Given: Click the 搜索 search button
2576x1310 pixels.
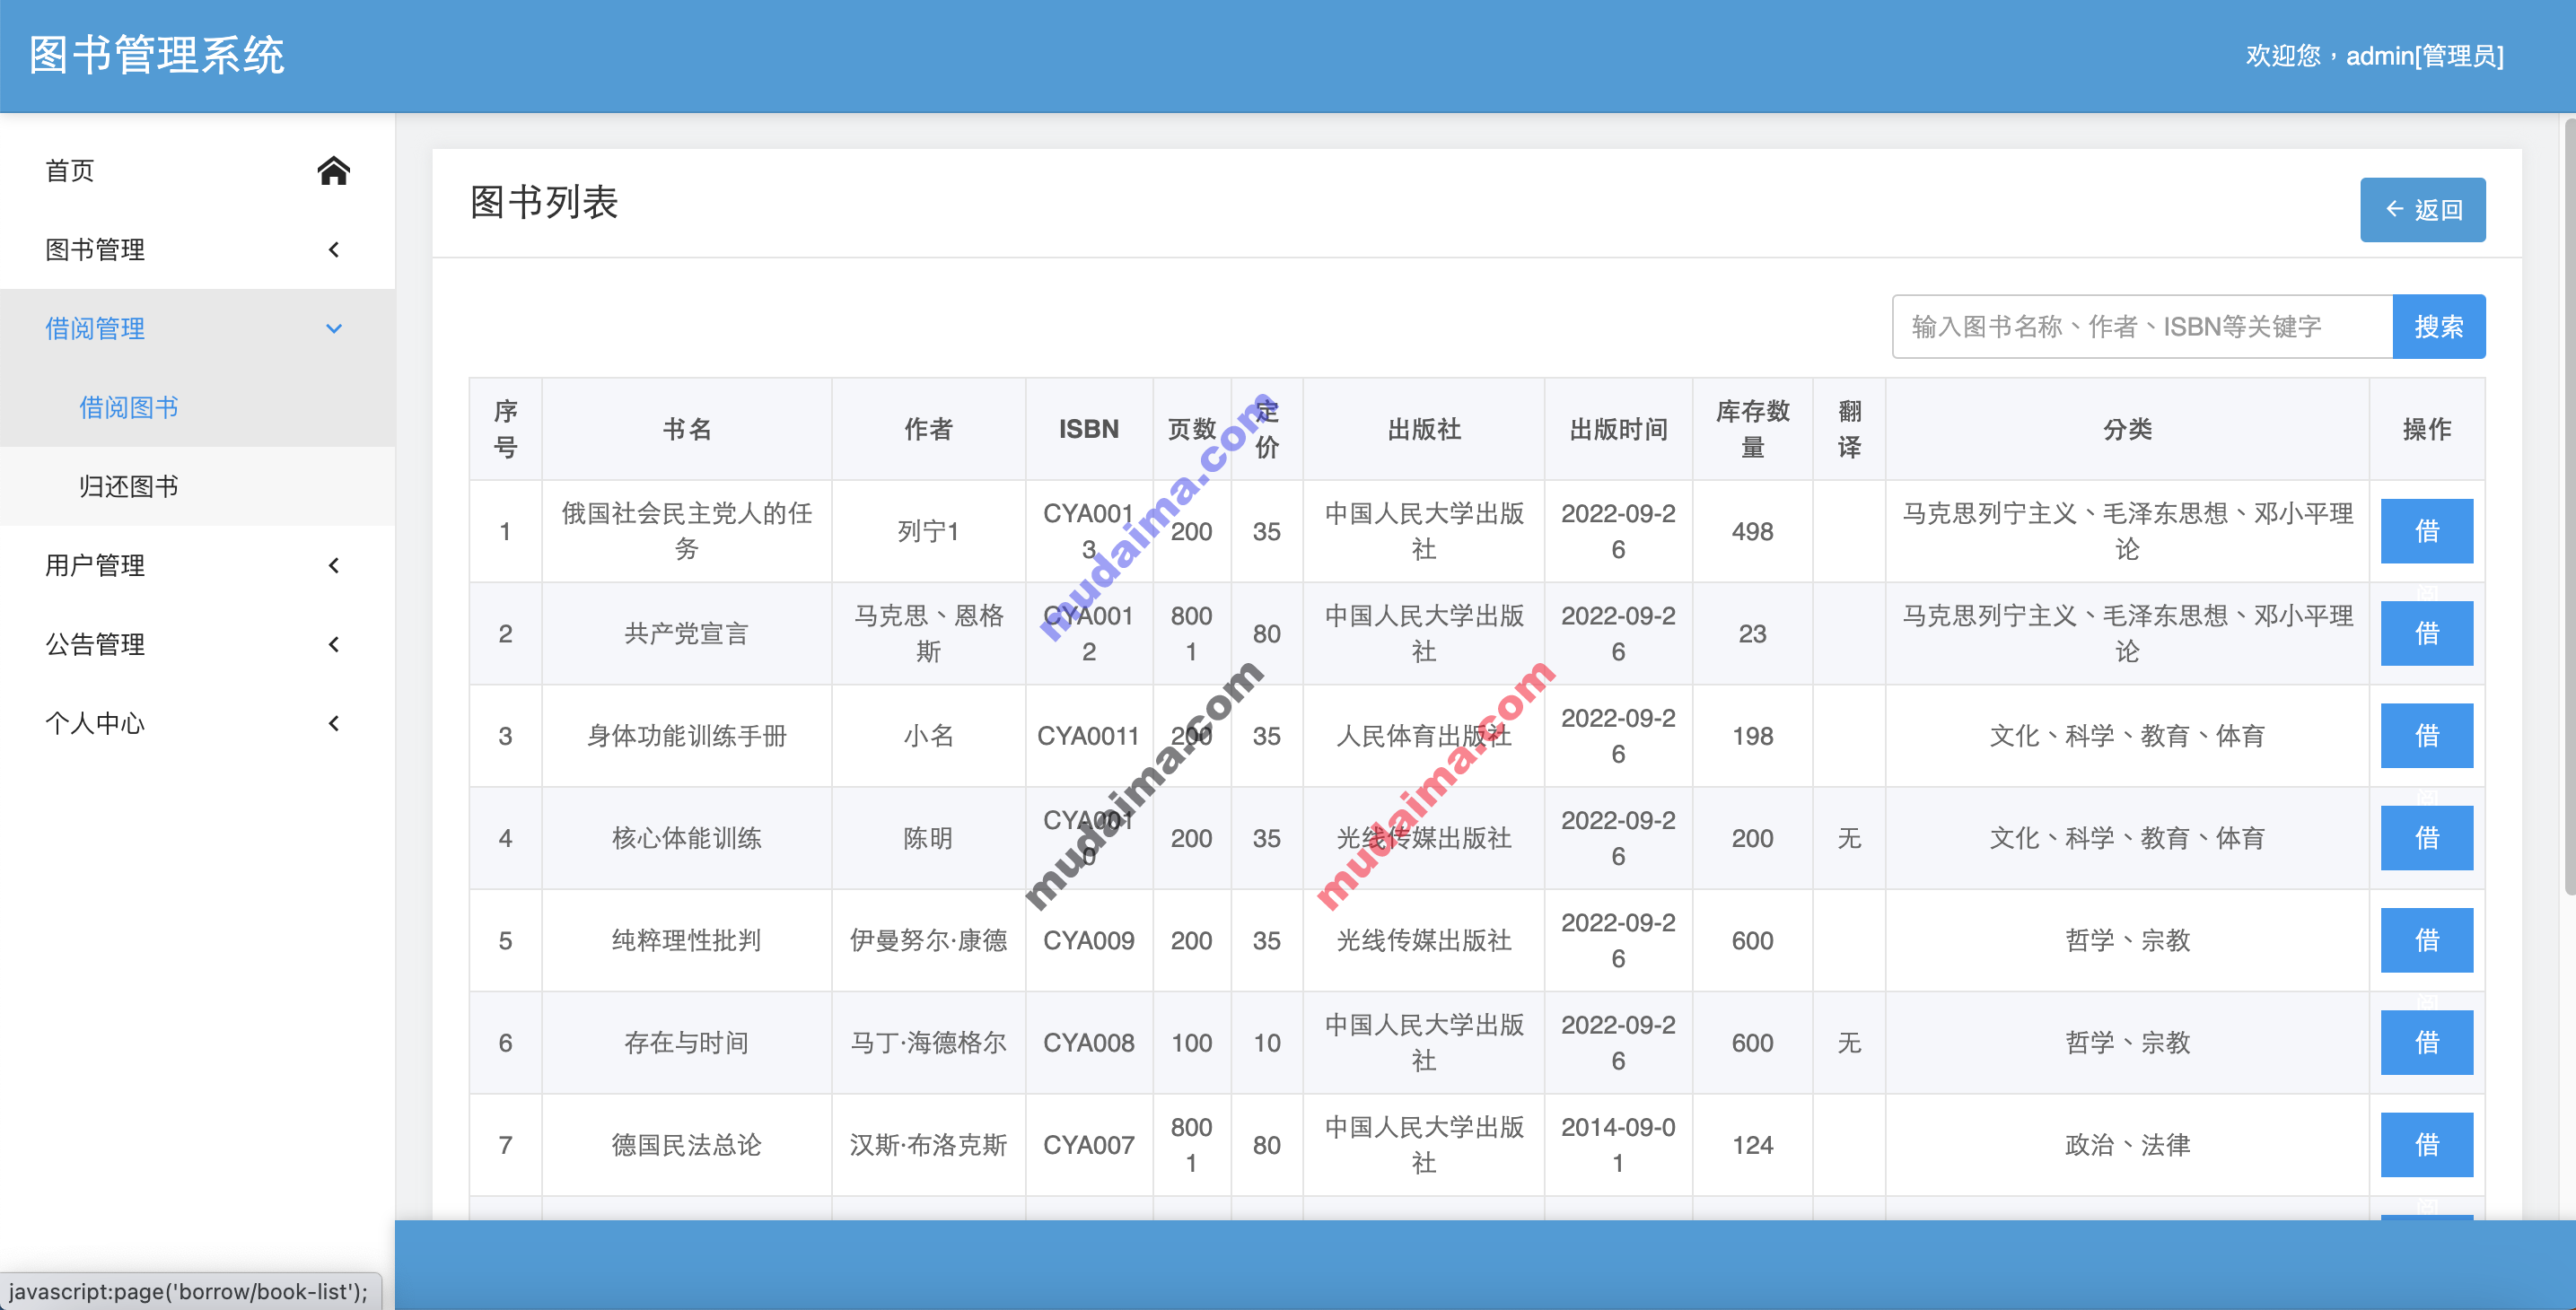Looking at the screenshot, I should point(2438,326).
